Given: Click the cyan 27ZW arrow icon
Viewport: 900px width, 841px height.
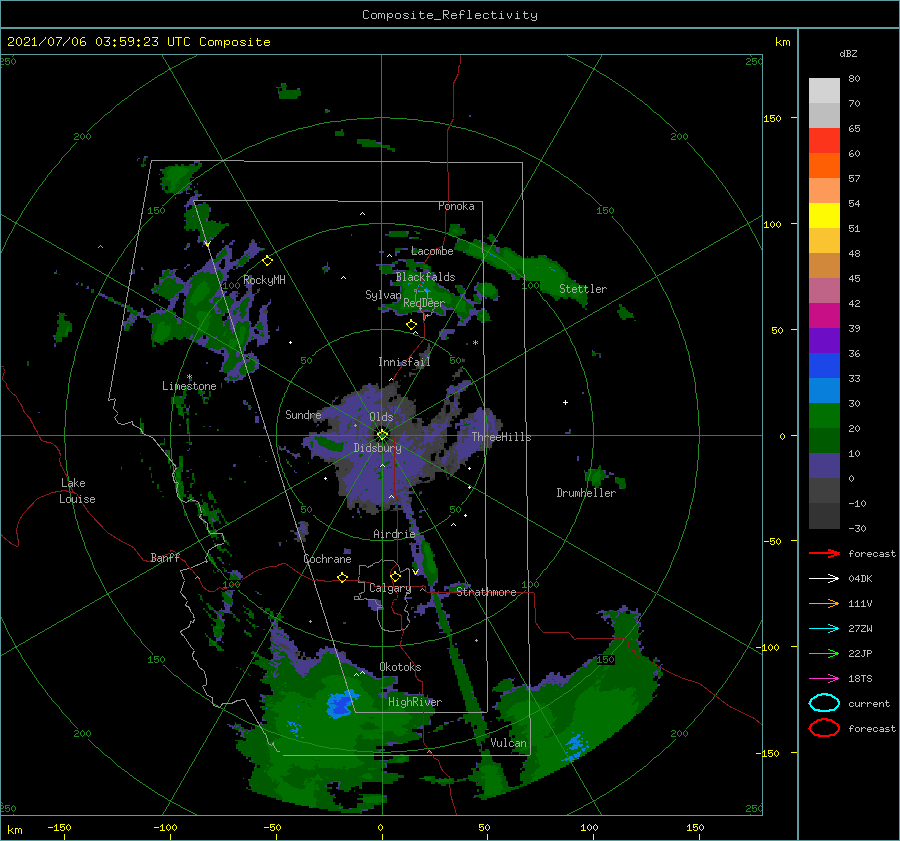Looking at the screenshot, I should click(824, 629).
